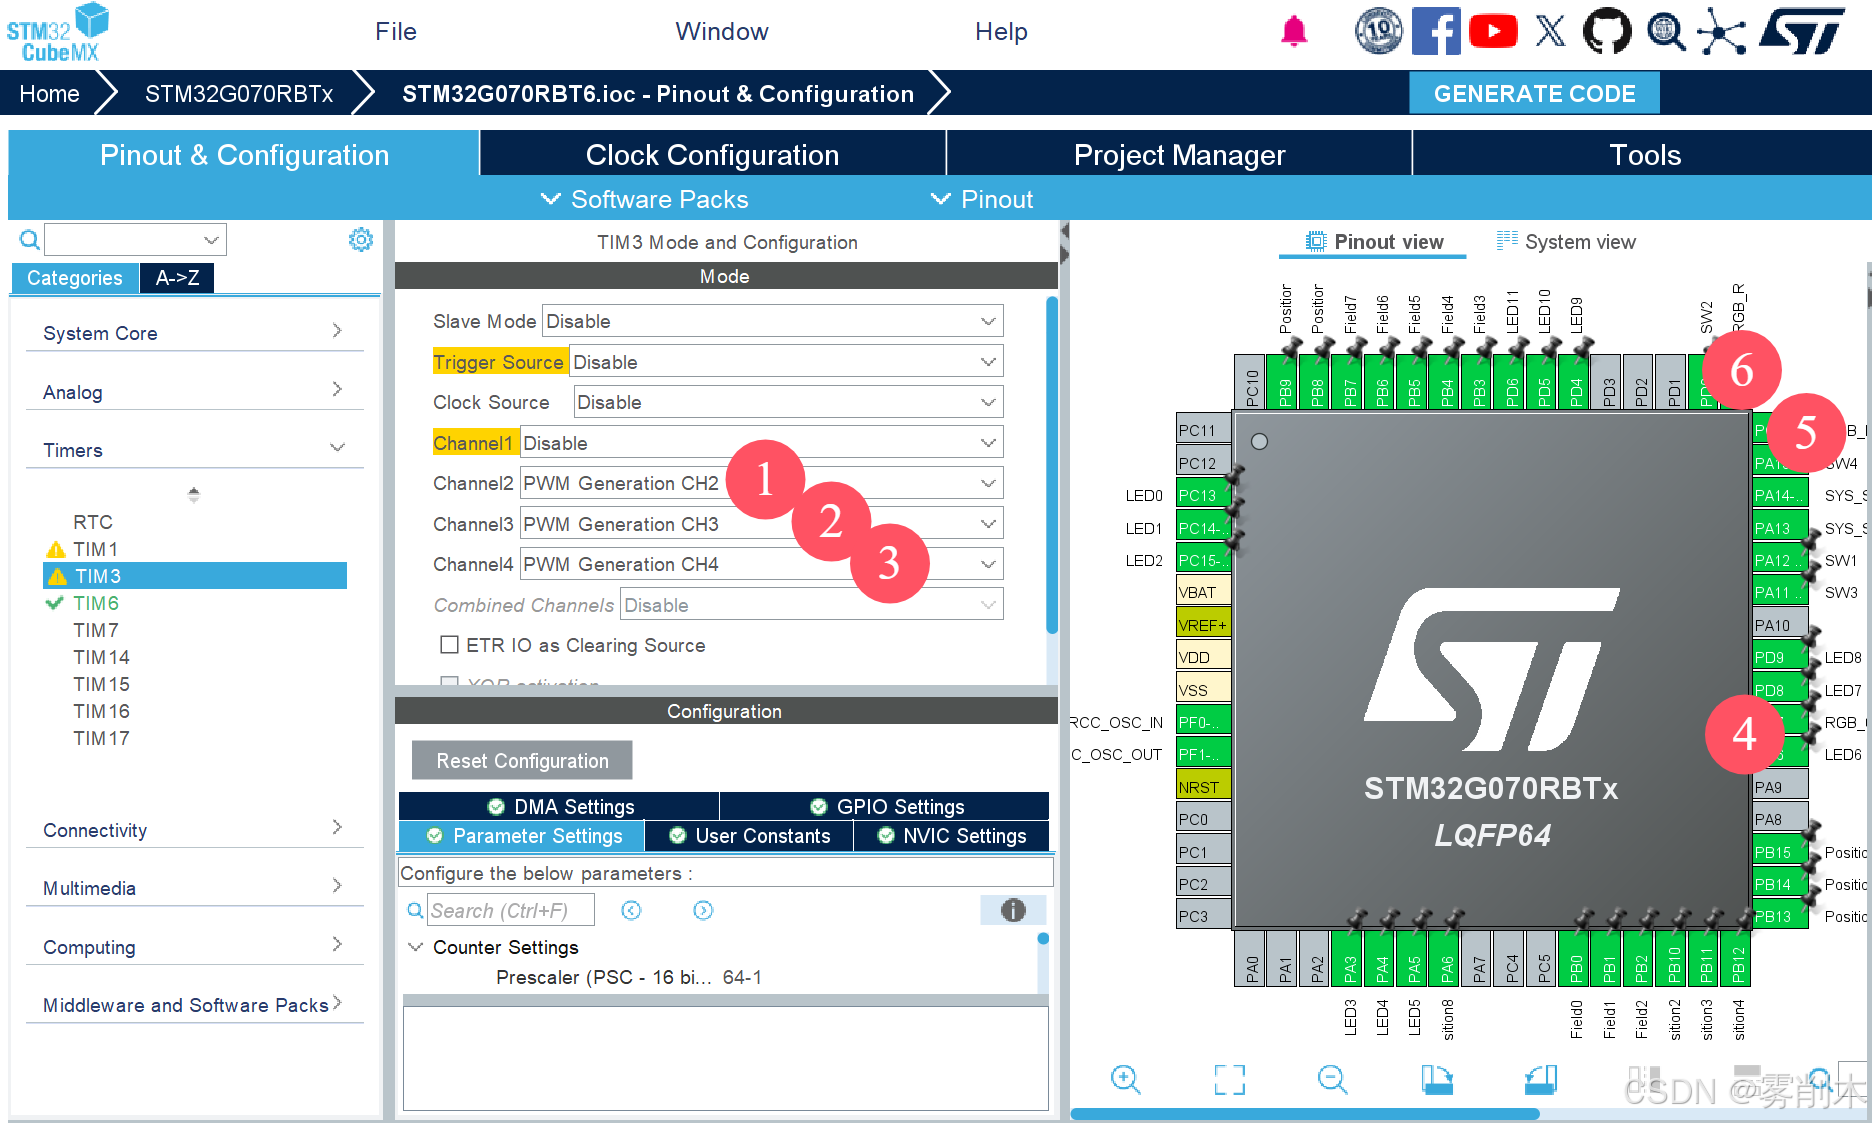
Task: Show parameter info description icon
Action: click(1013, 910)
